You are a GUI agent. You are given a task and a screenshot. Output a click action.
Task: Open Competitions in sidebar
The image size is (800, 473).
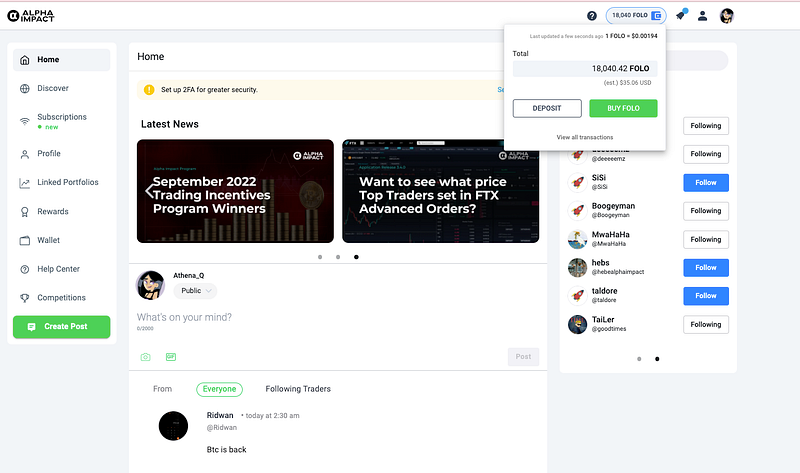pos(62,298)
